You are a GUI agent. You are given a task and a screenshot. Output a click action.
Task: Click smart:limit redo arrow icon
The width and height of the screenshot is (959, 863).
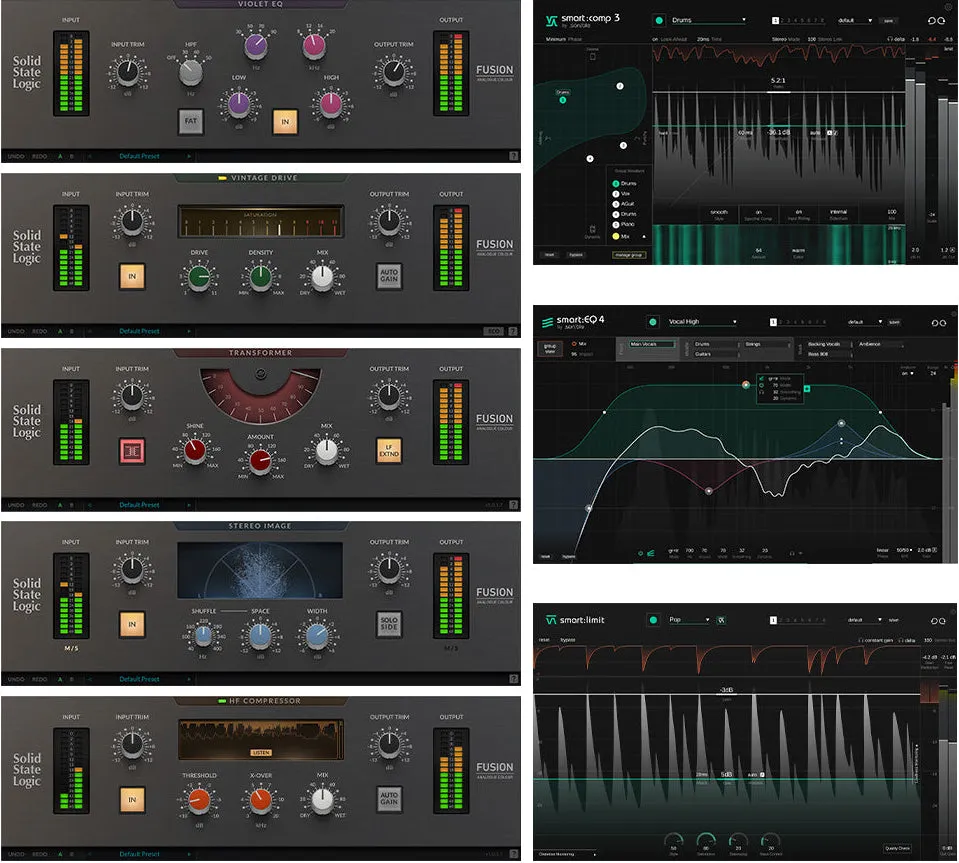click(x=944, y=621)
